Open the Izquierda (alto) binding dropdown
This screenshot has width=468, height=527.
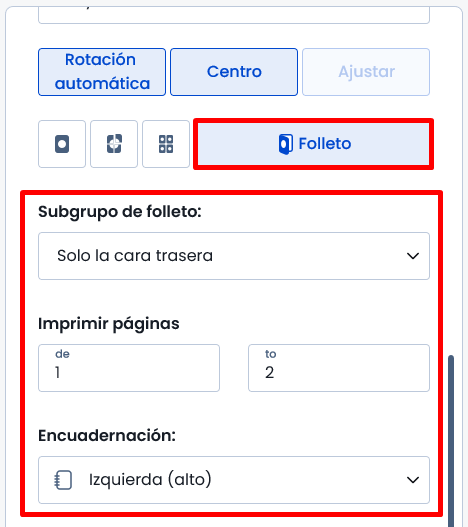(x=234, y=480)
